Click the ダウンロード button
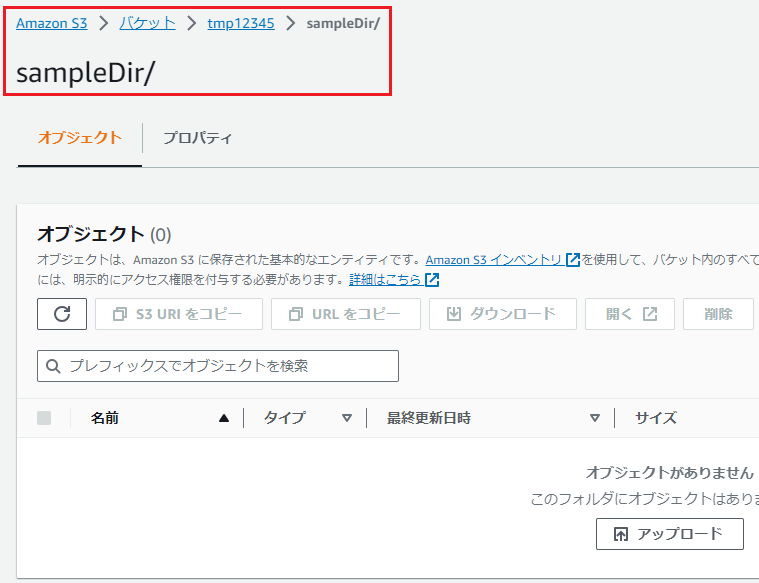The height and width of the screenshot is (583, 759). 502,314
